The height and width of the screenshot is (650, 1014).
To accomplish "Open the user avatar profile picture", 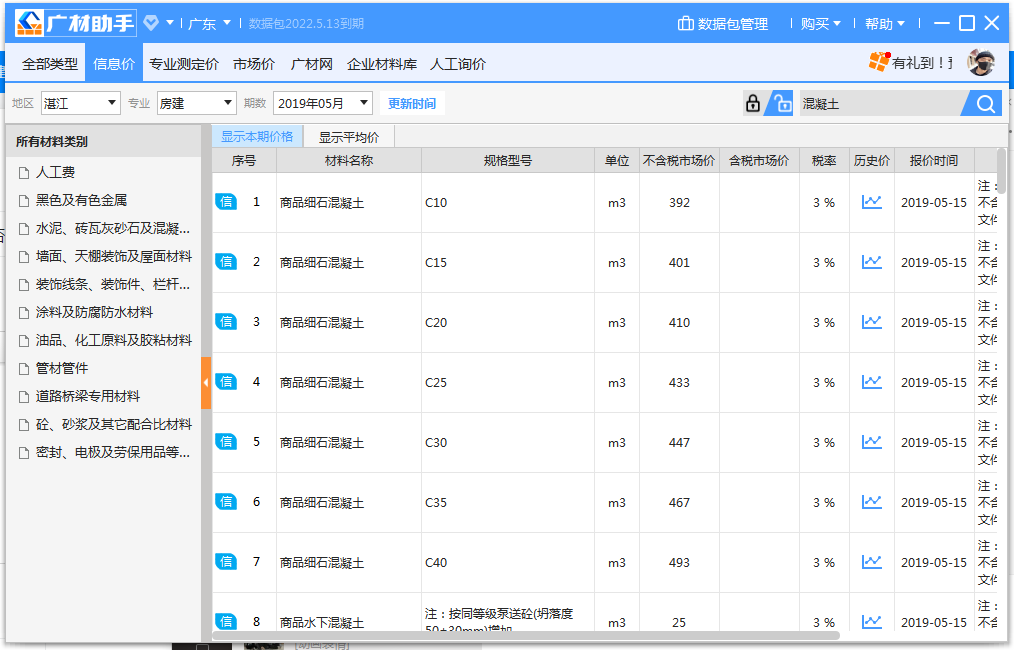I will [x=980, y=62].
